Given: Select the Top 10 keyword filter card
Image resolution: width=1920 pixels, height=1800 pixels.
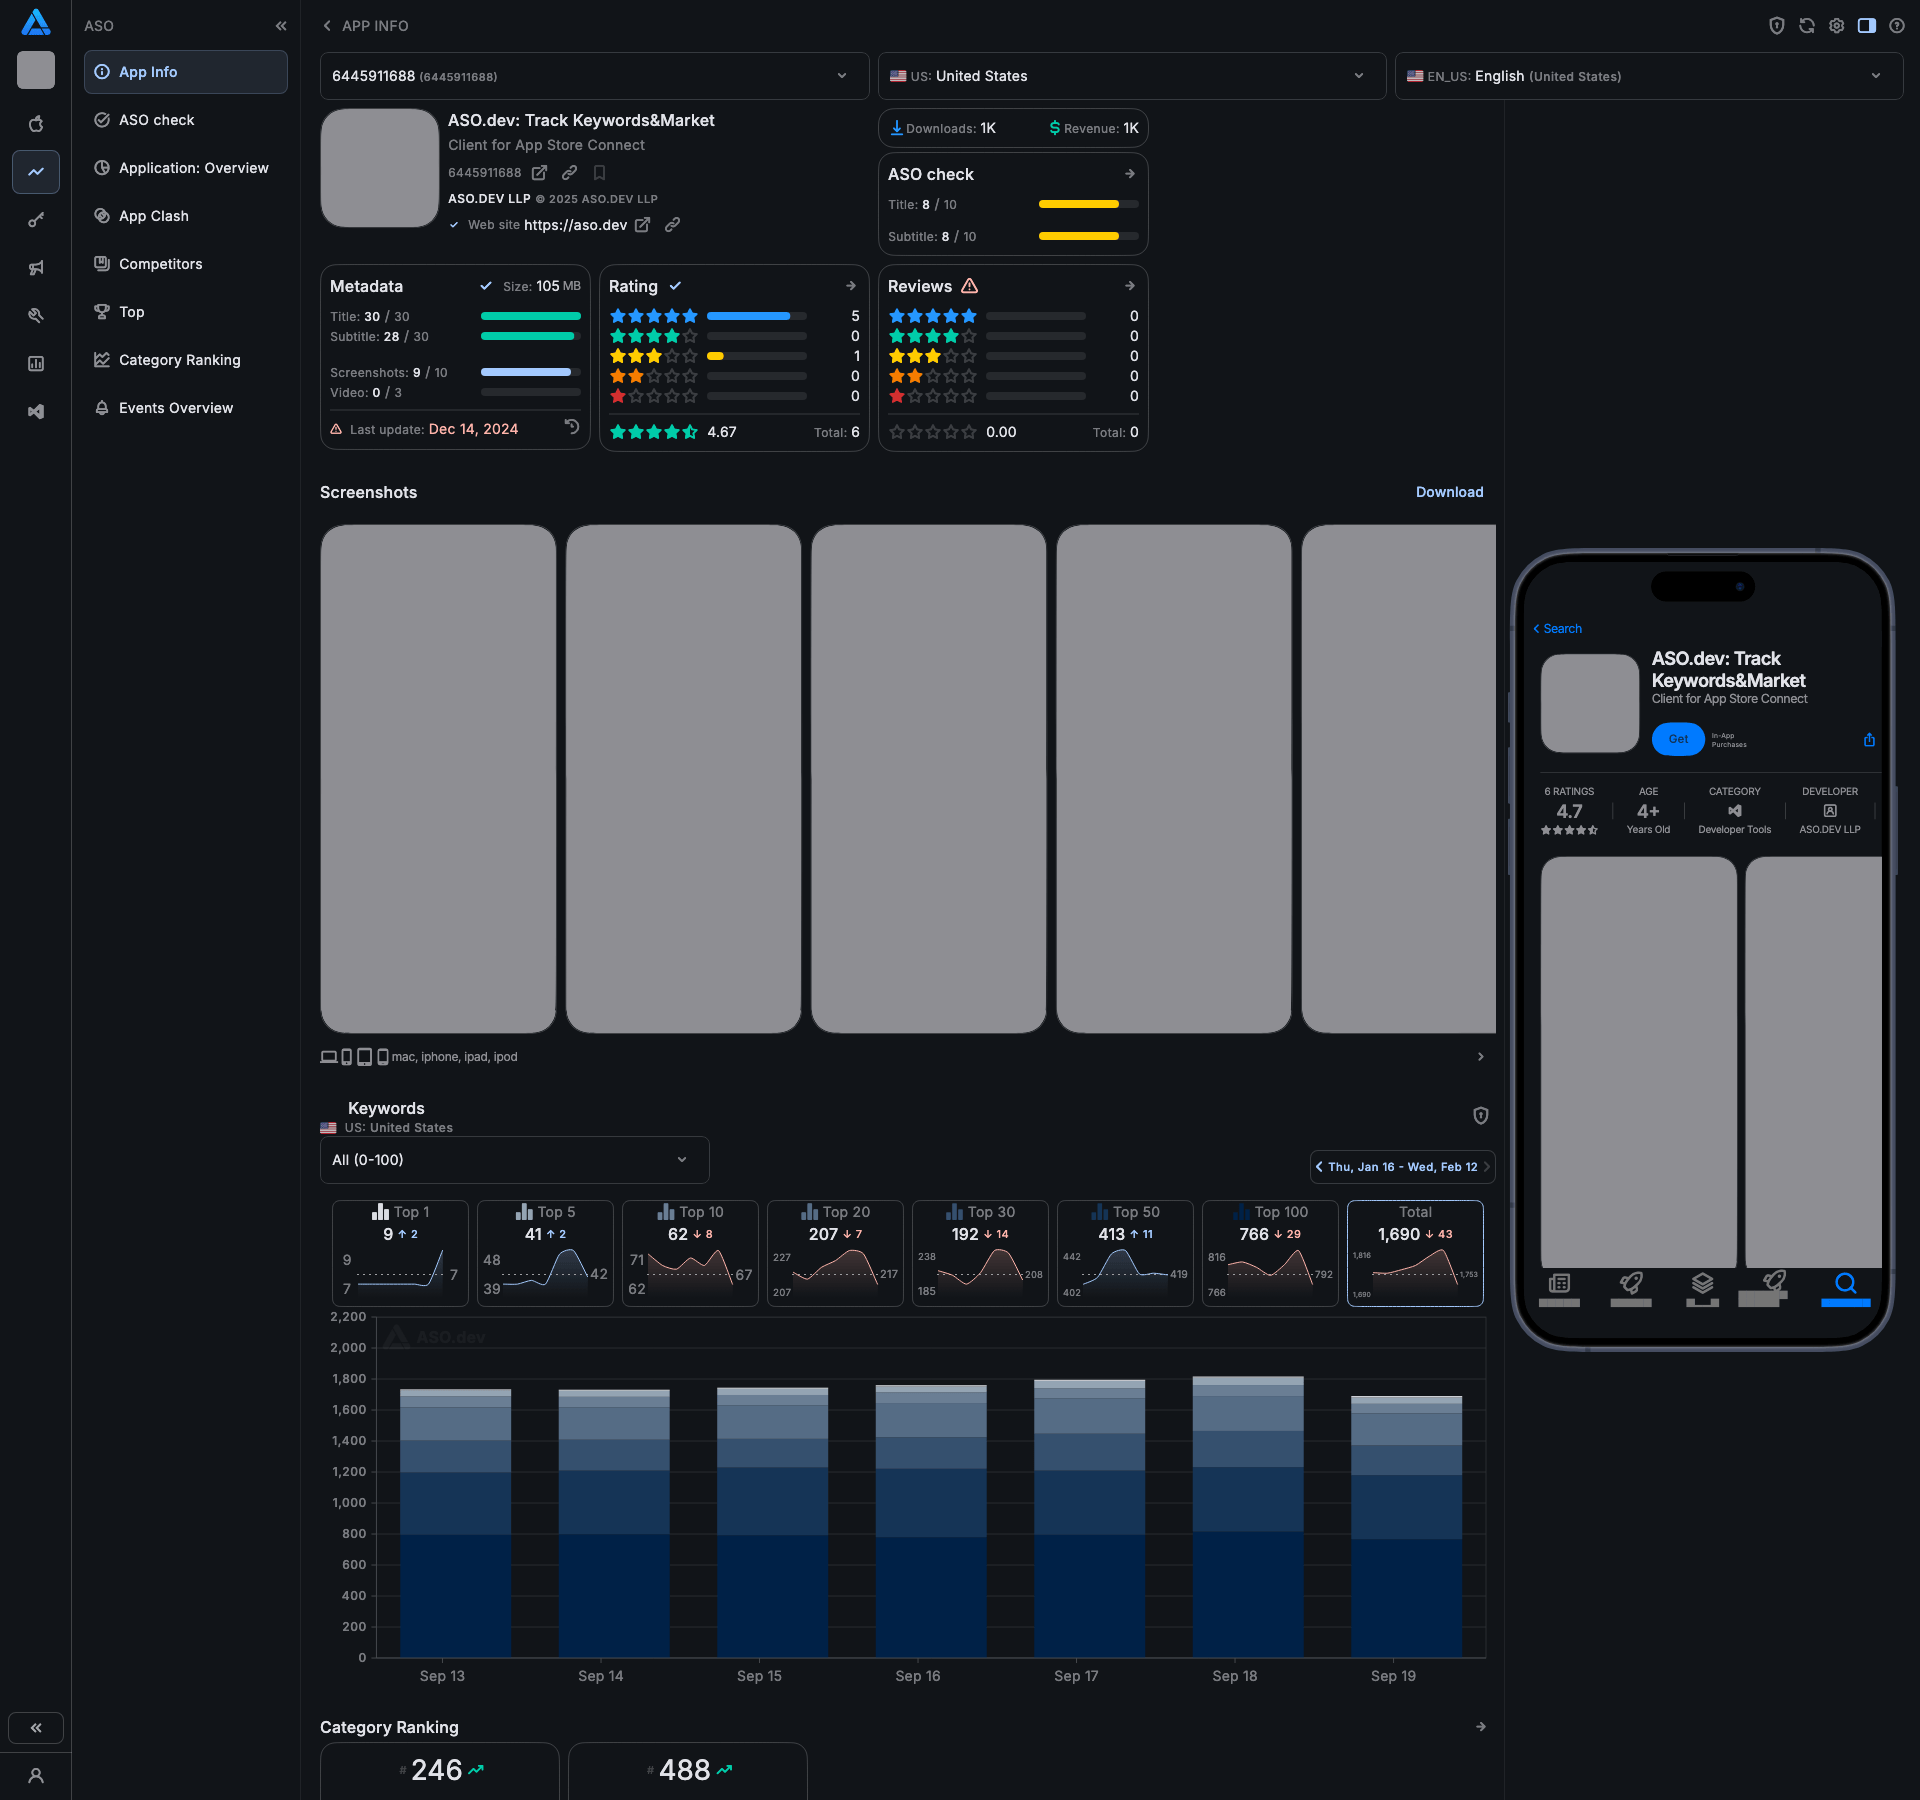Looking at the screenshot, I should [690, 1252].
